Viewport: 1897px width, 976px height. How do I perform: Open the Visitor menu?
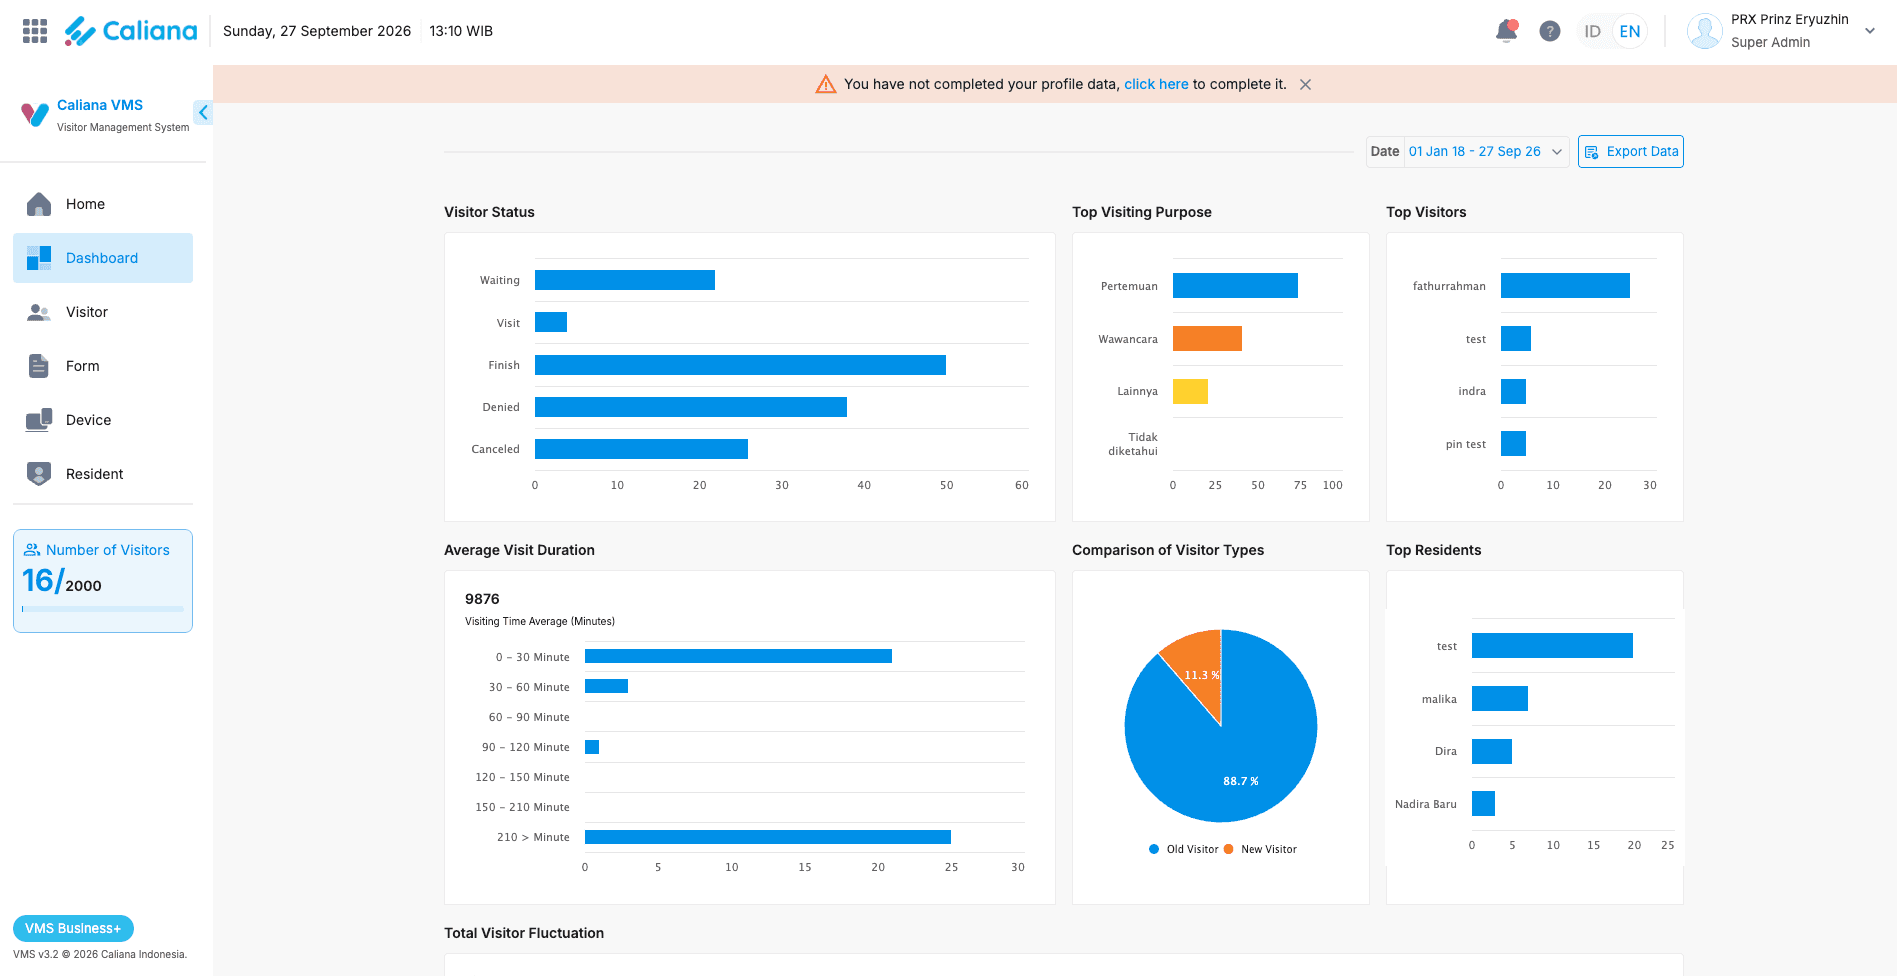click(103, 312)
